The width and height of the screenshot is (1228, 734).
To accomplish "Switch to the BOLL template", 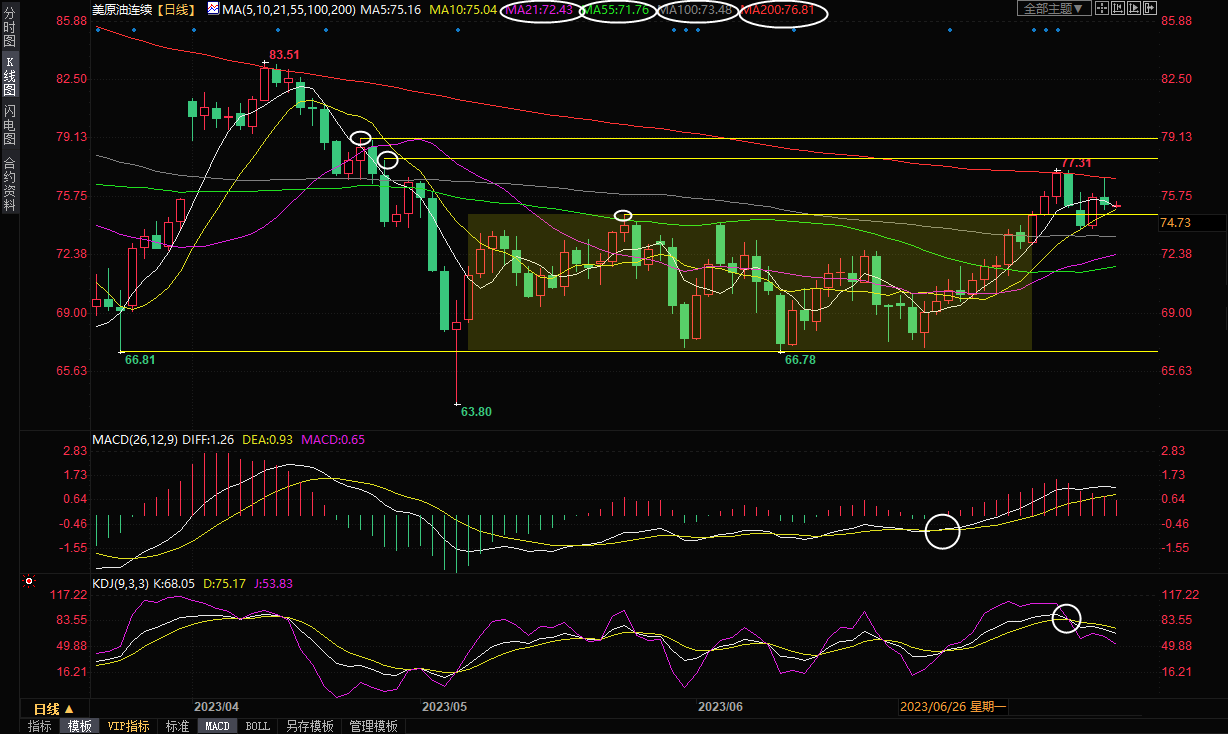I will click(257, 726).
